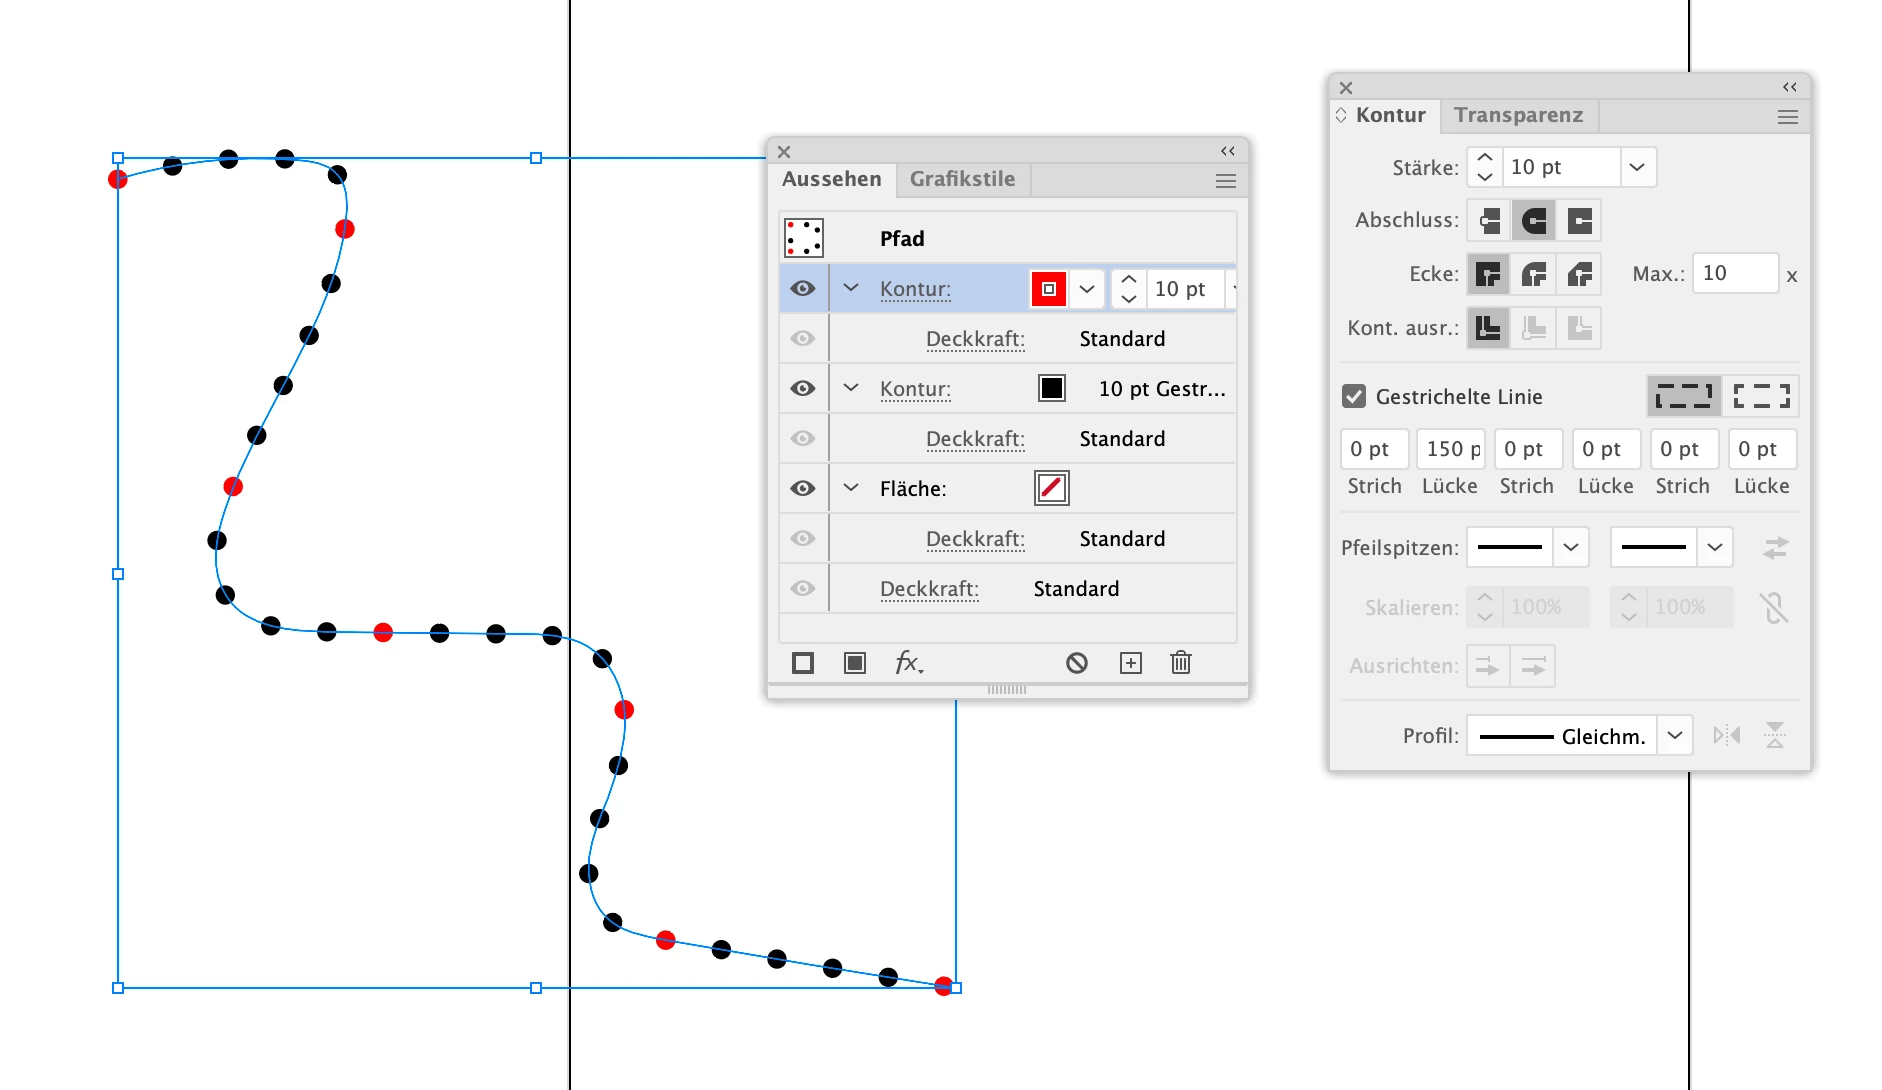Clear appearance icon in Aussehen panel

point(1077,663)
